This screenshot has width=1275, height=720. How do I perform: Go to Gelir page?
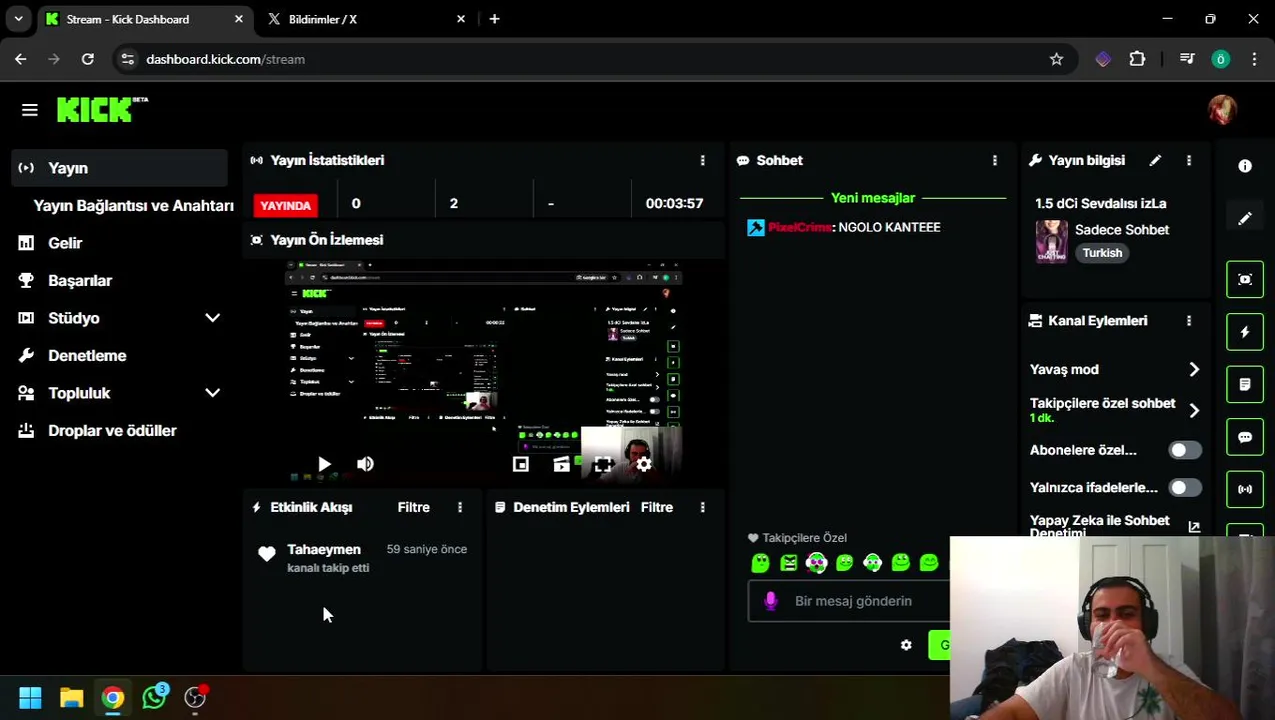[x=65, y=243]
